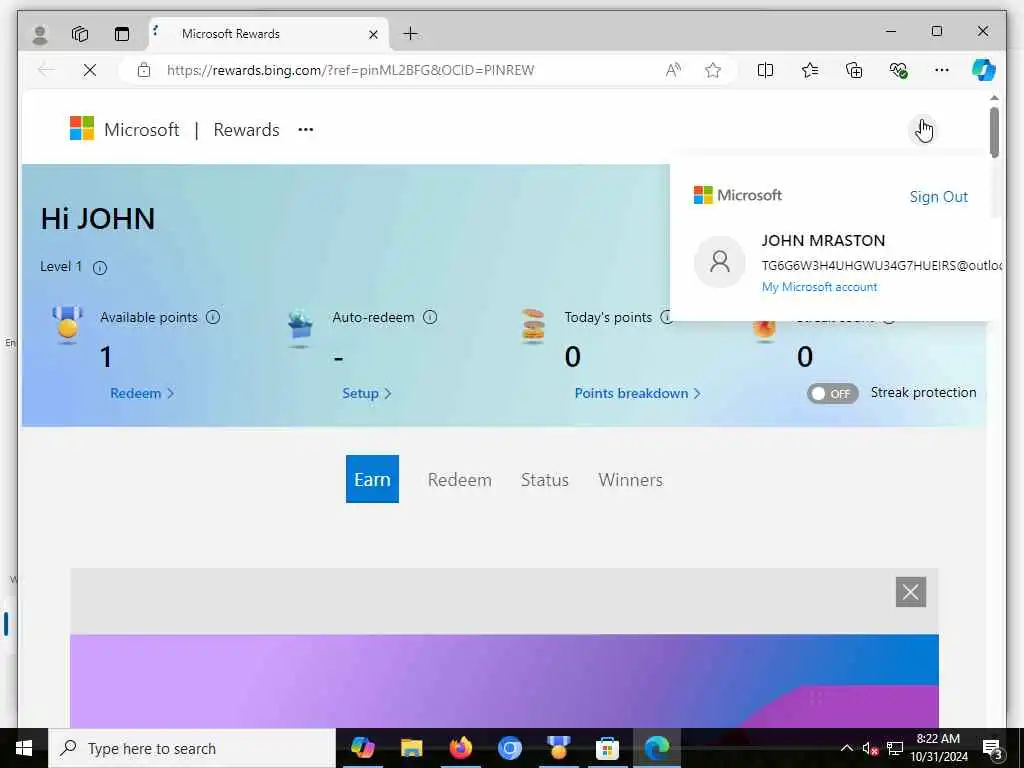Image resolution: width=1024 pixels, height=768 pixels.
Task: Switch to the Winners tab
Action: click(x=630, y=479)
